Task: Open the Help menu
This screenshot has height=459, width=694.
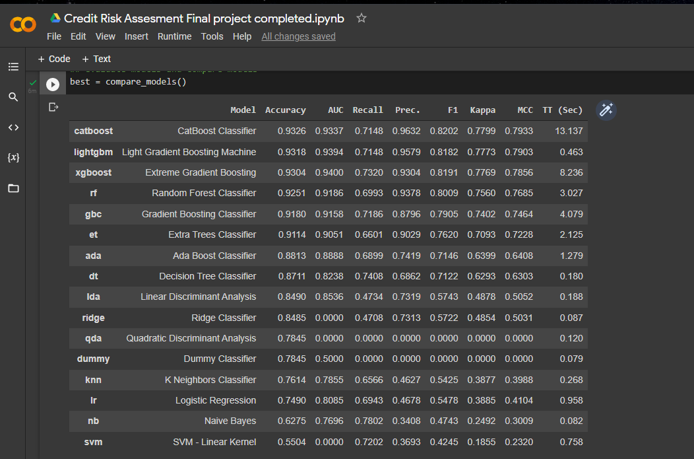Action: [242, 37]
